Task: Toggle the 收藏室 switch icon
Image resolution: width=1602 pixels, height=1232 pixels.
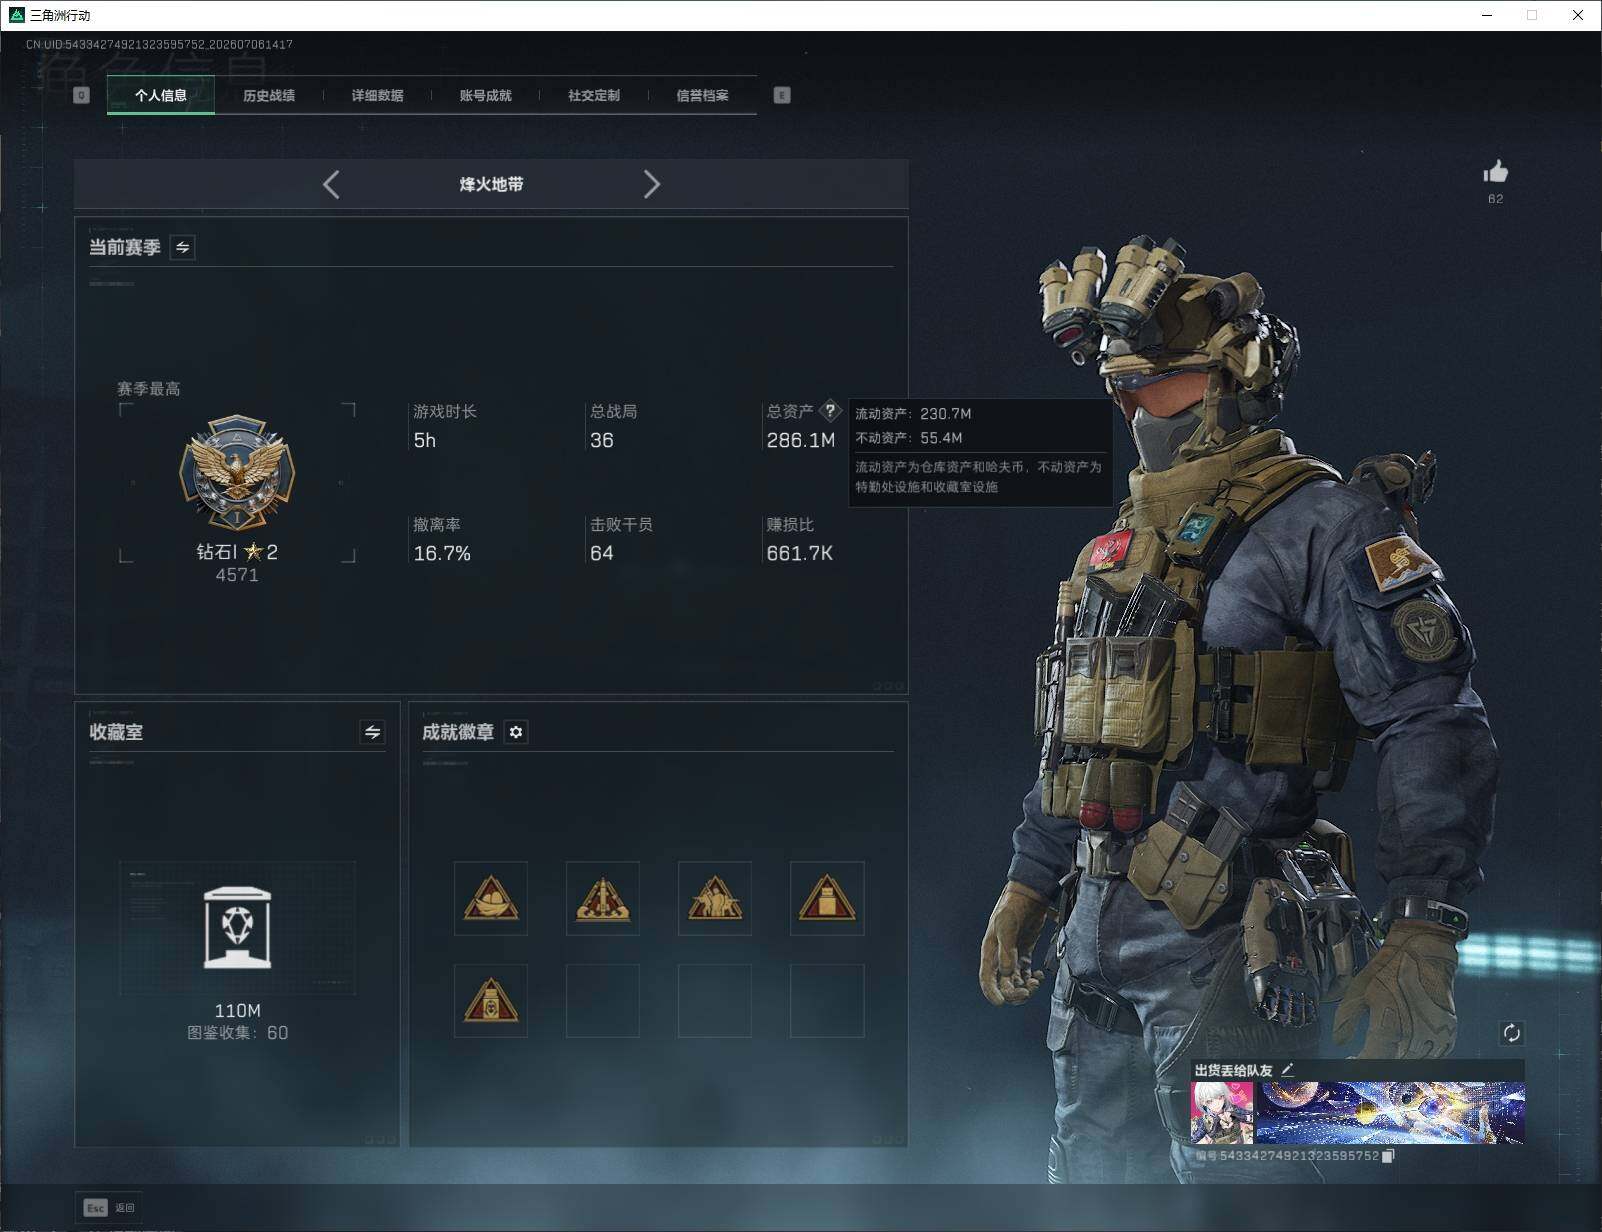Action: [x=372, y=732]
